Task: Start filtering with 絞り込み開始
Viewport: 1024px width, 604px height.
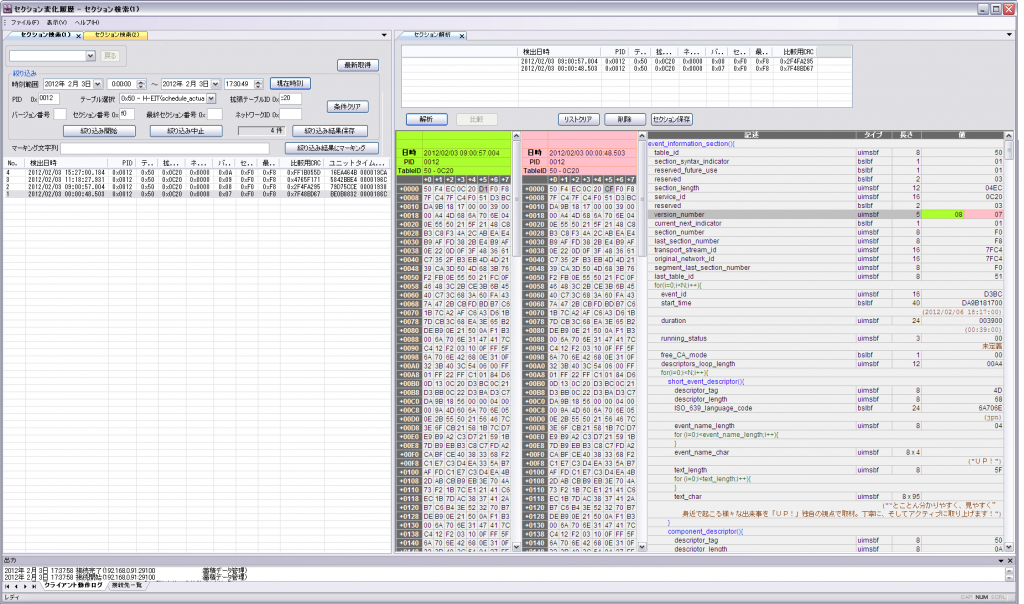Action: 99,131
